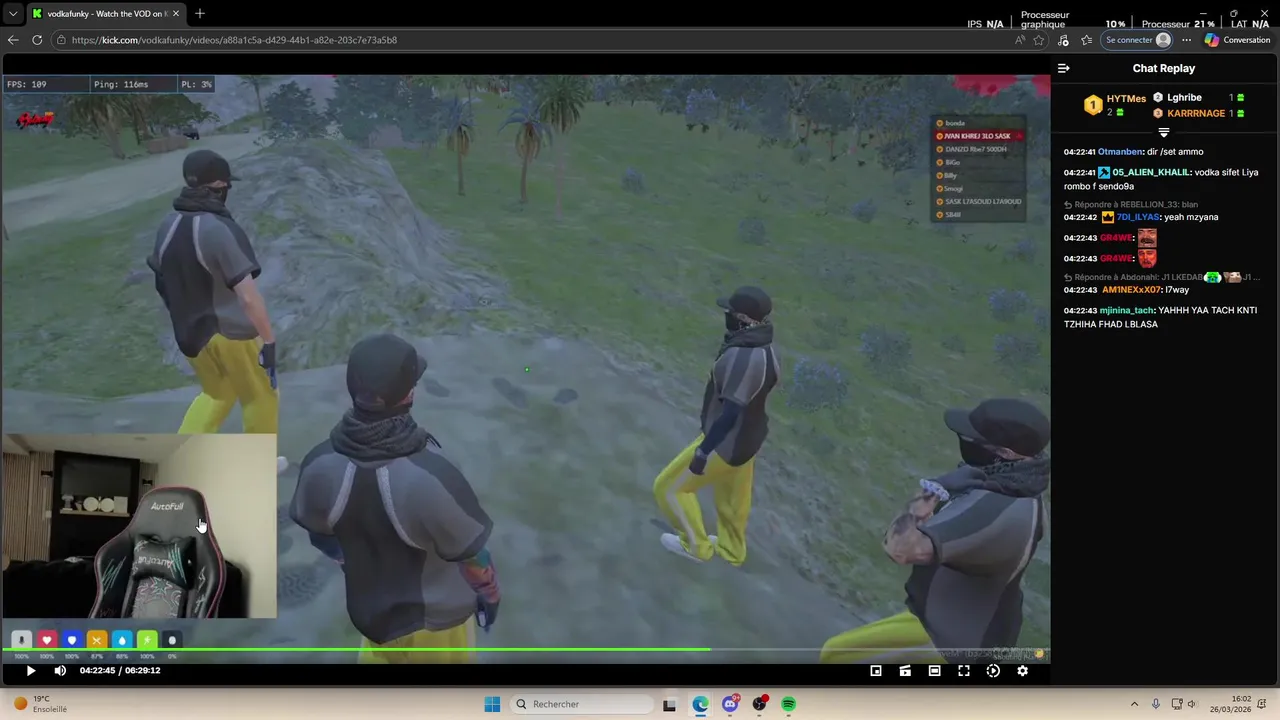The height and width of the screenshot is (720, 1280).
Task: Click the Chat Replay heading
Action: pos(1163,68)
